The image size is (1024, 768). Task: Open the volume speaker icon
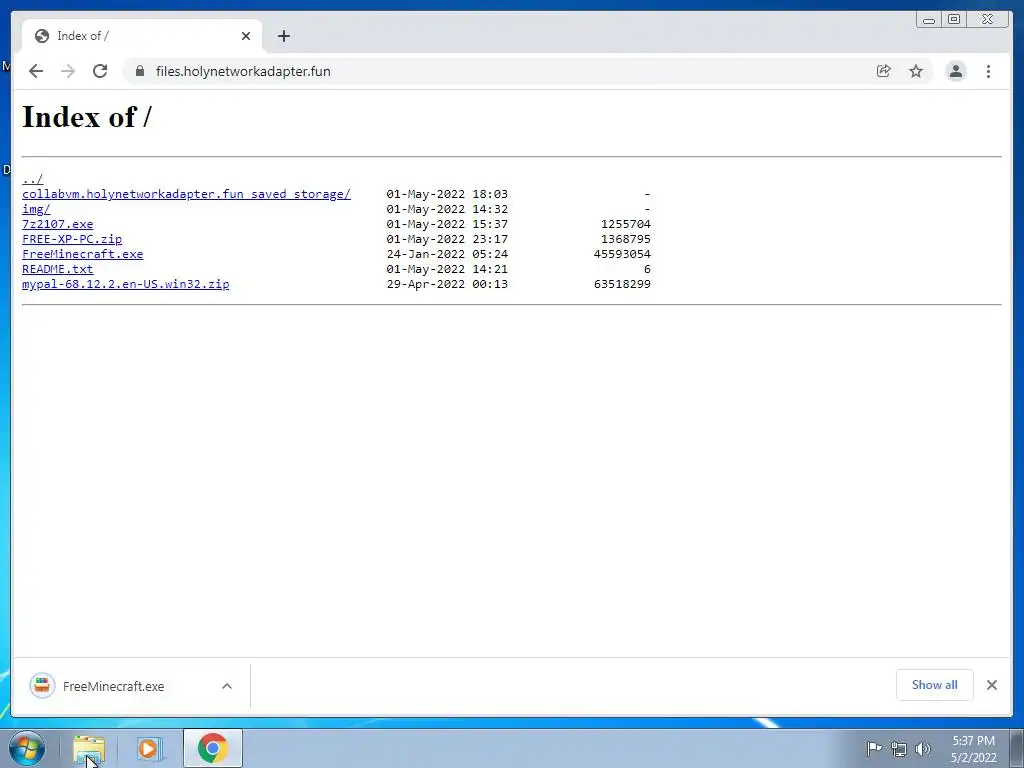923,749
